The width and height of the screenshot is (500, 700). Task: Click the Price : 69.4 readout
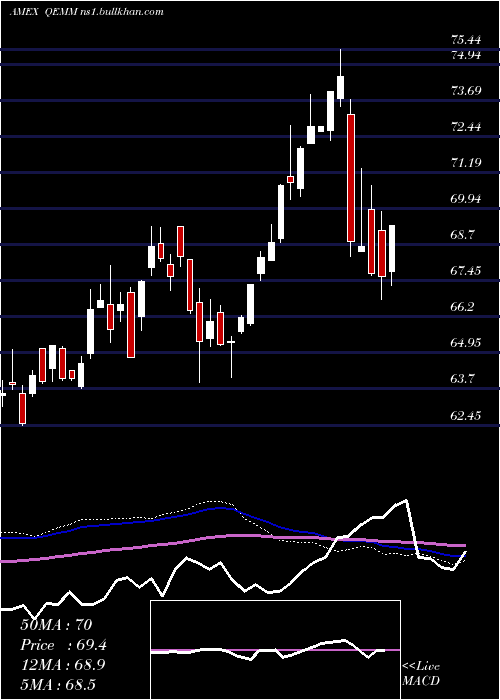[x=63, y=645]
